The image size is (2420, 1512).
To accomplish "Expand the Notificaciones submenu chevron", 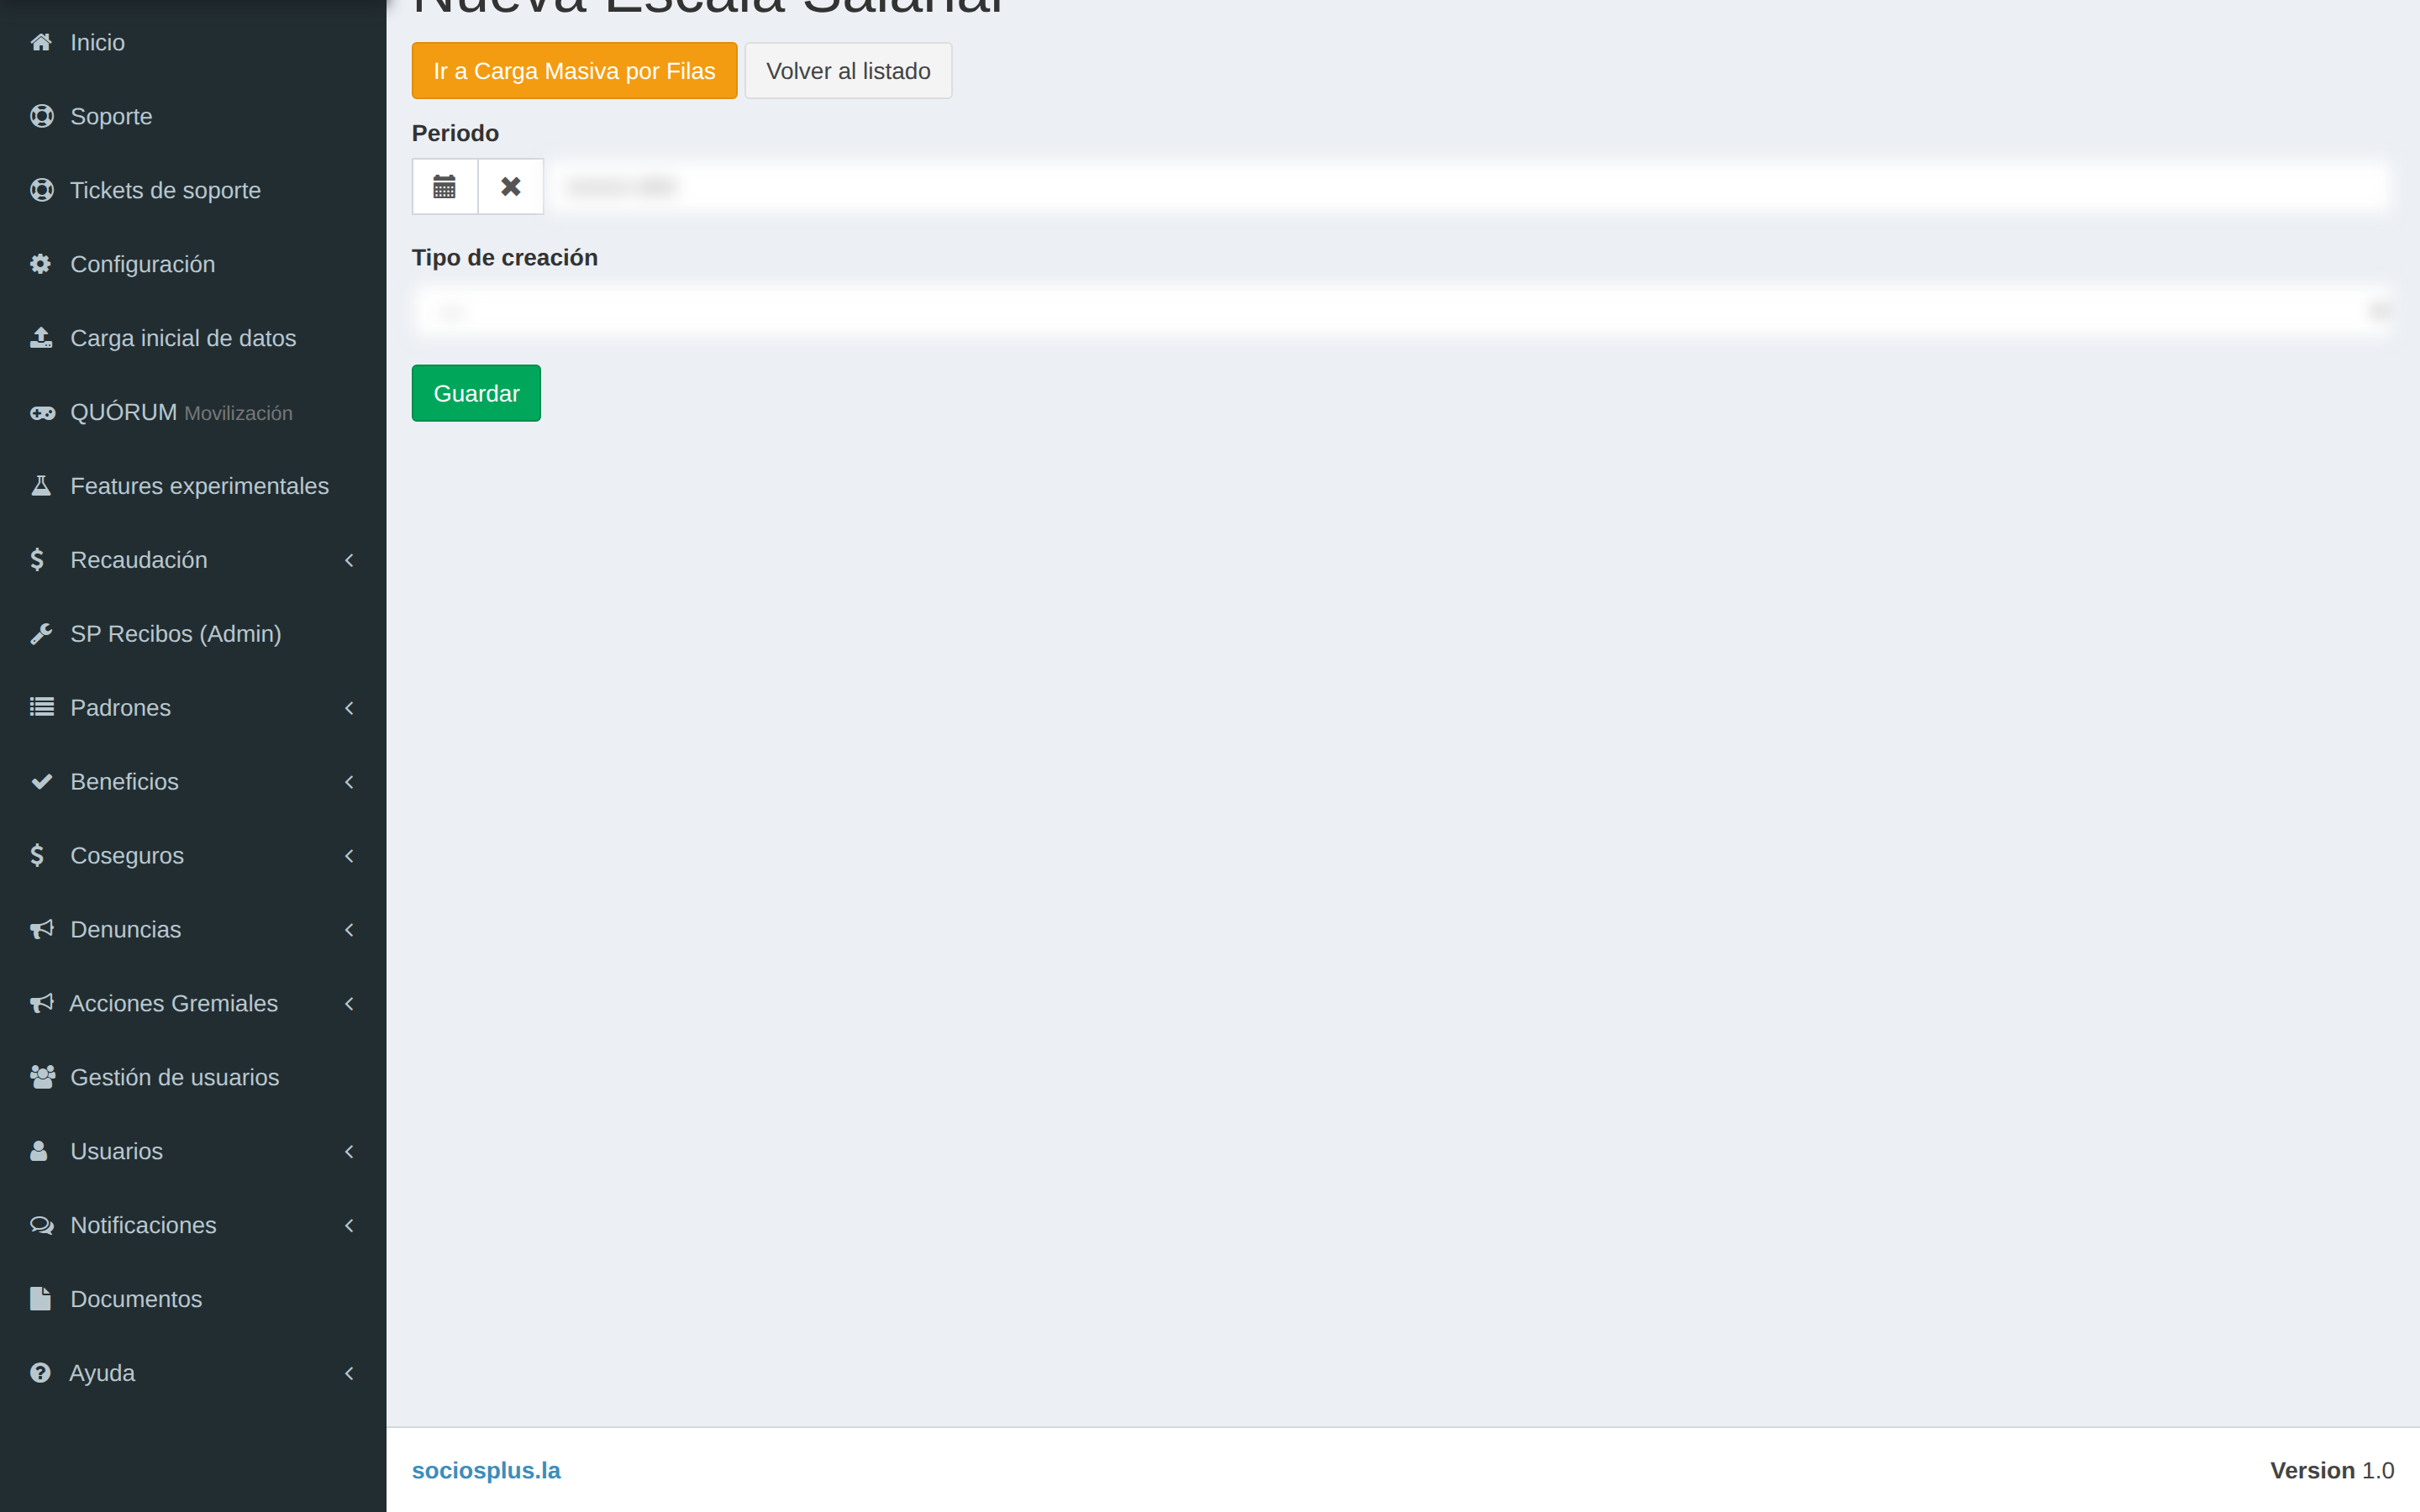I will (x=349, y=1225).
